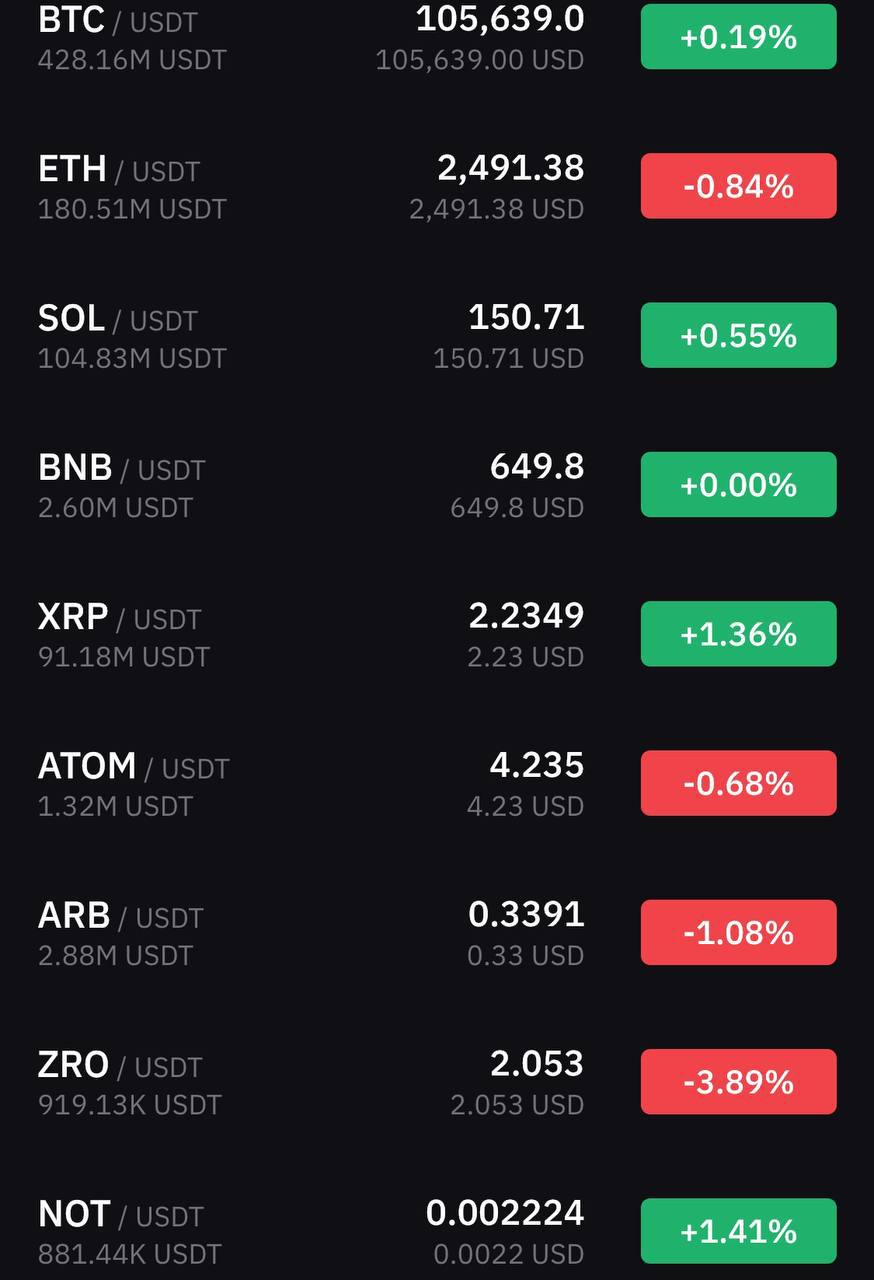Select the XRP / USDT pair
874x1280 pixels.
(437, 633)
